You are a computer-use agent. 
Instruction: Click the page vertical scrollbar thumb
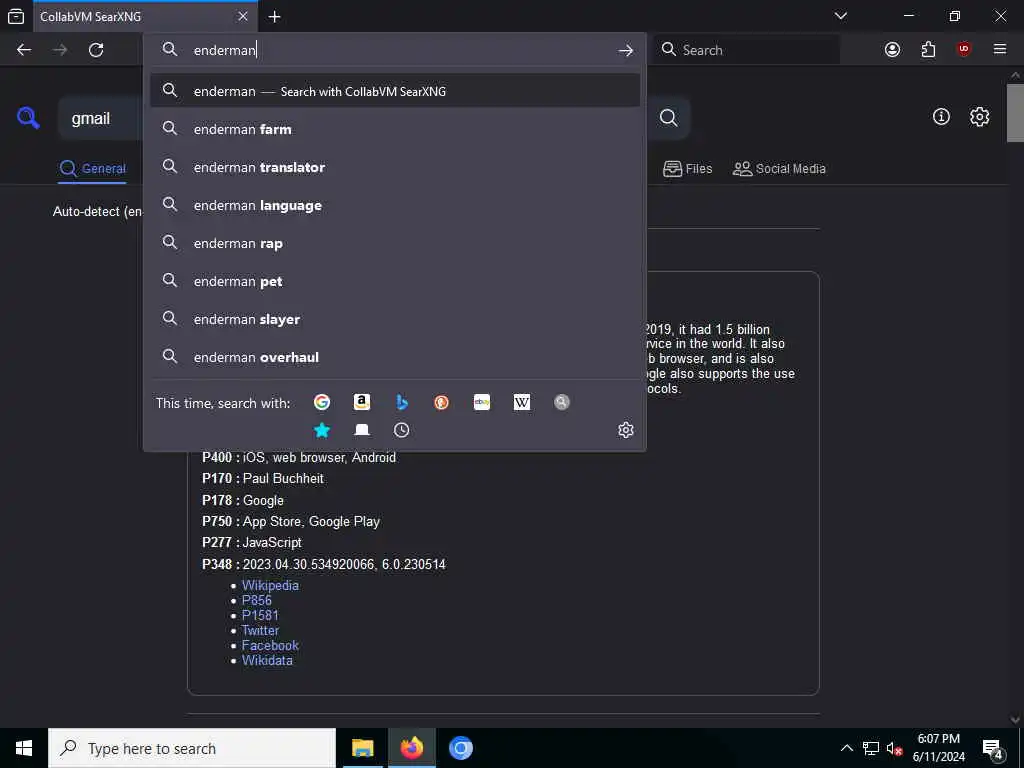click(1015, 112)
